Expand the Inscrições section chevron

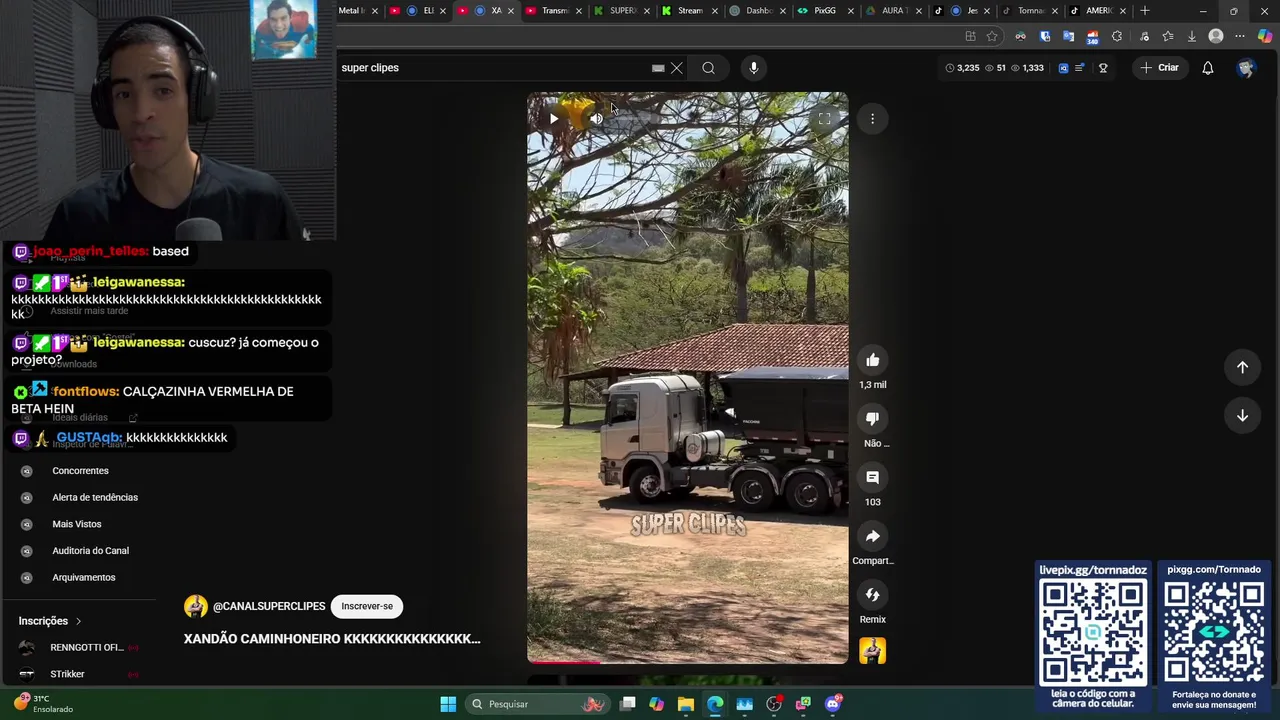pyautogui.click(x=79, y=621)
